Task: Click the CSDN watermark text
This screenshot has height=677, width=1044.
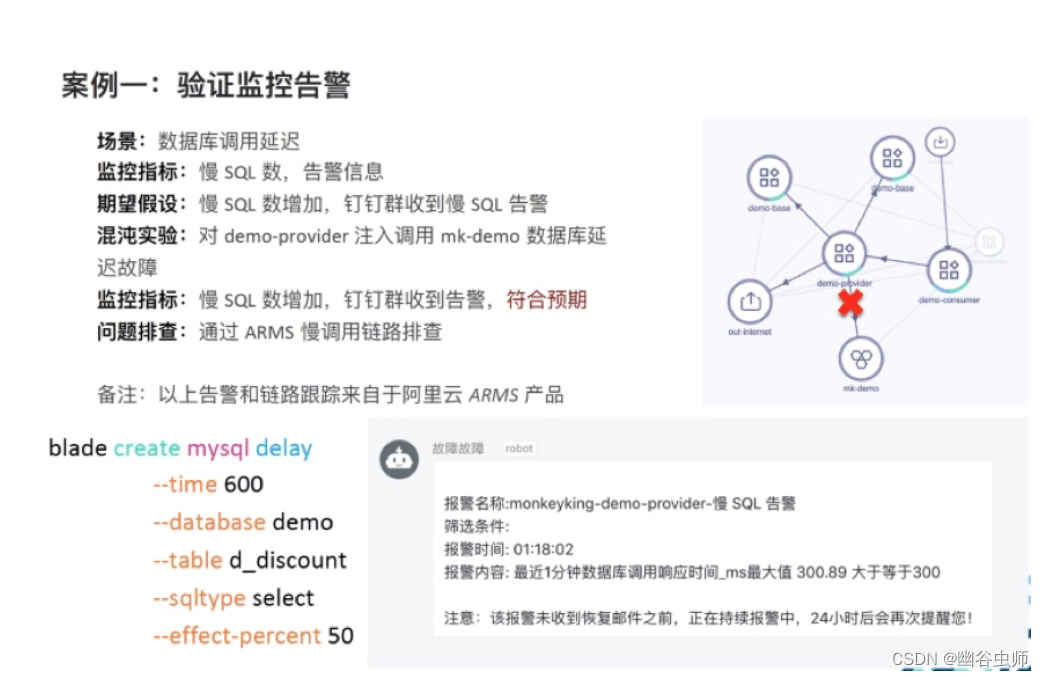Action: tap(960, 659)
